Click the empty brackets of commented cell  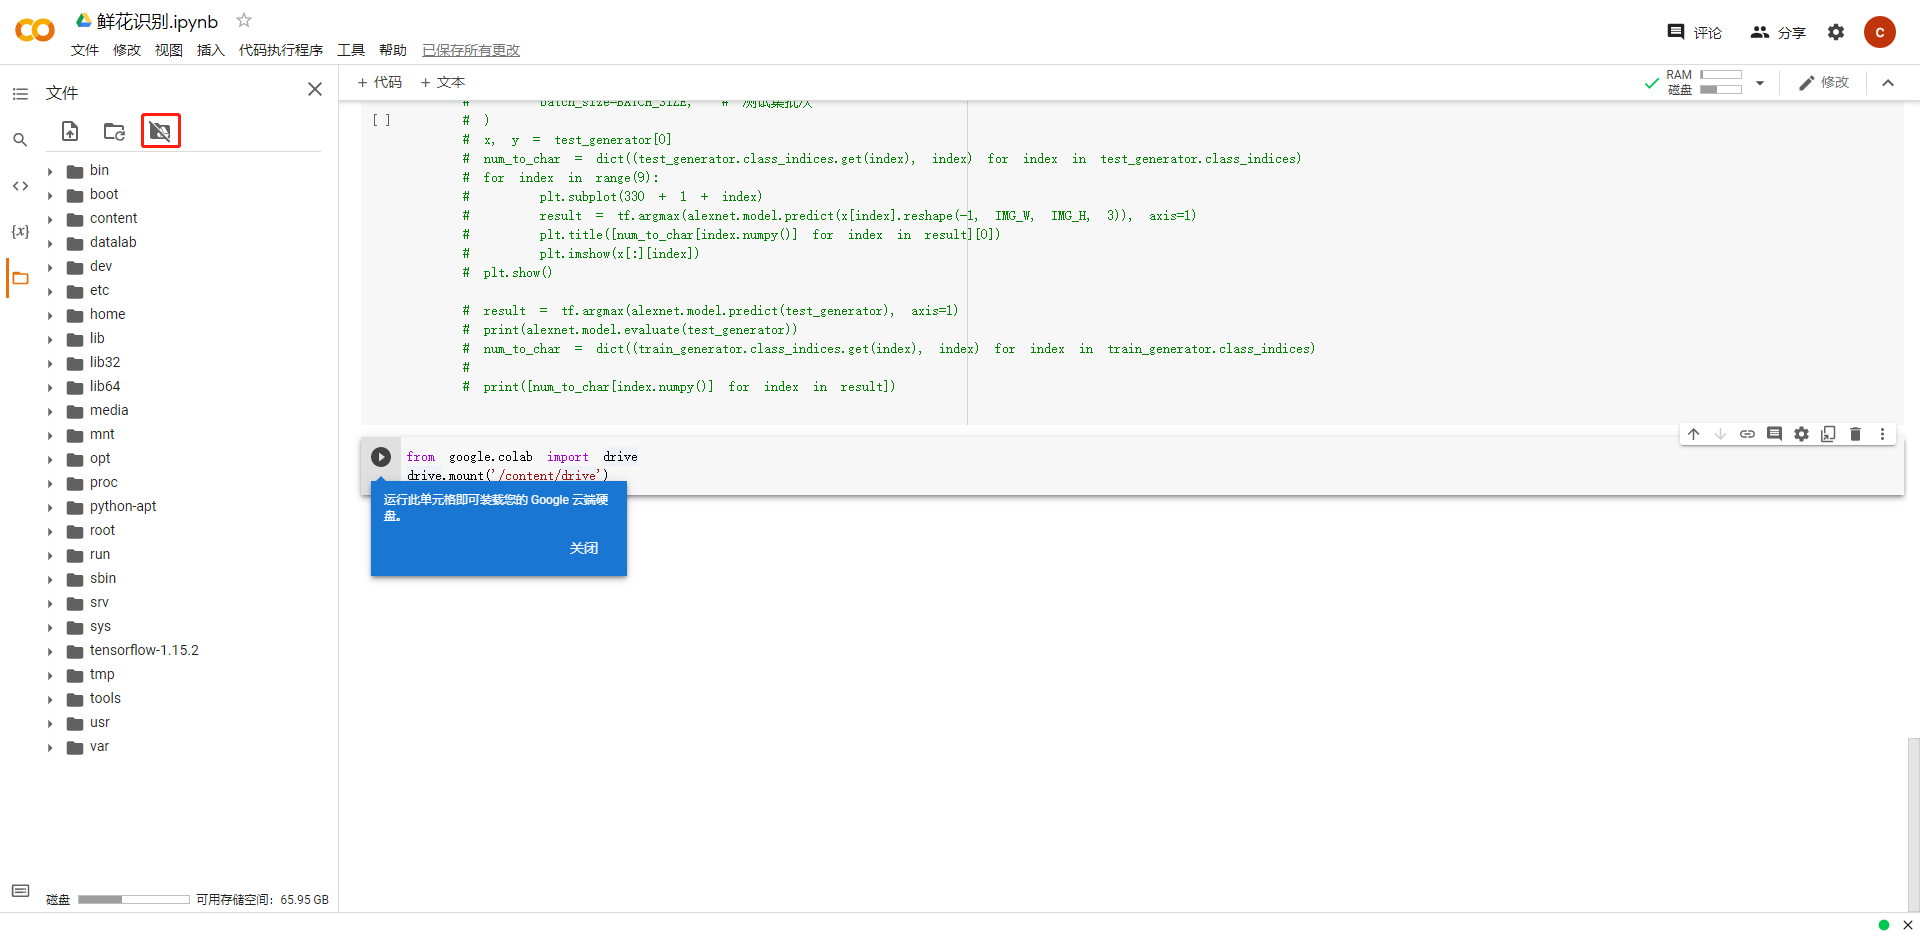pyautogui.click(x=381, y=120)
